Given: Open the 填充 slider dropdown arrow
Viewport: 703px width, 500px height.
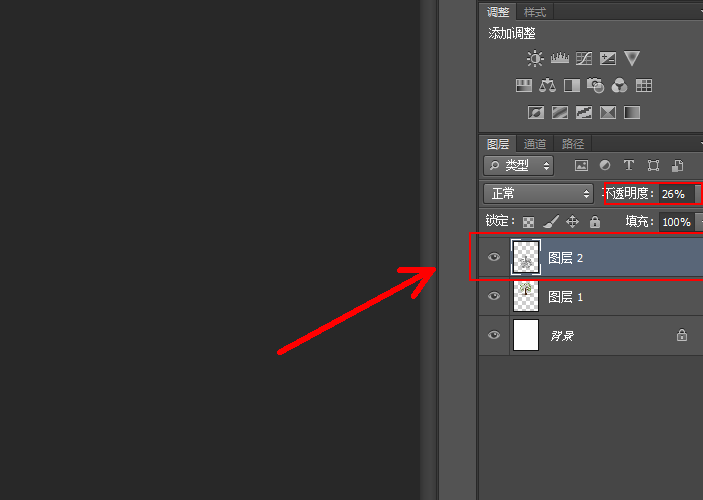Looking at the screenshot, I should click(699, 222).
